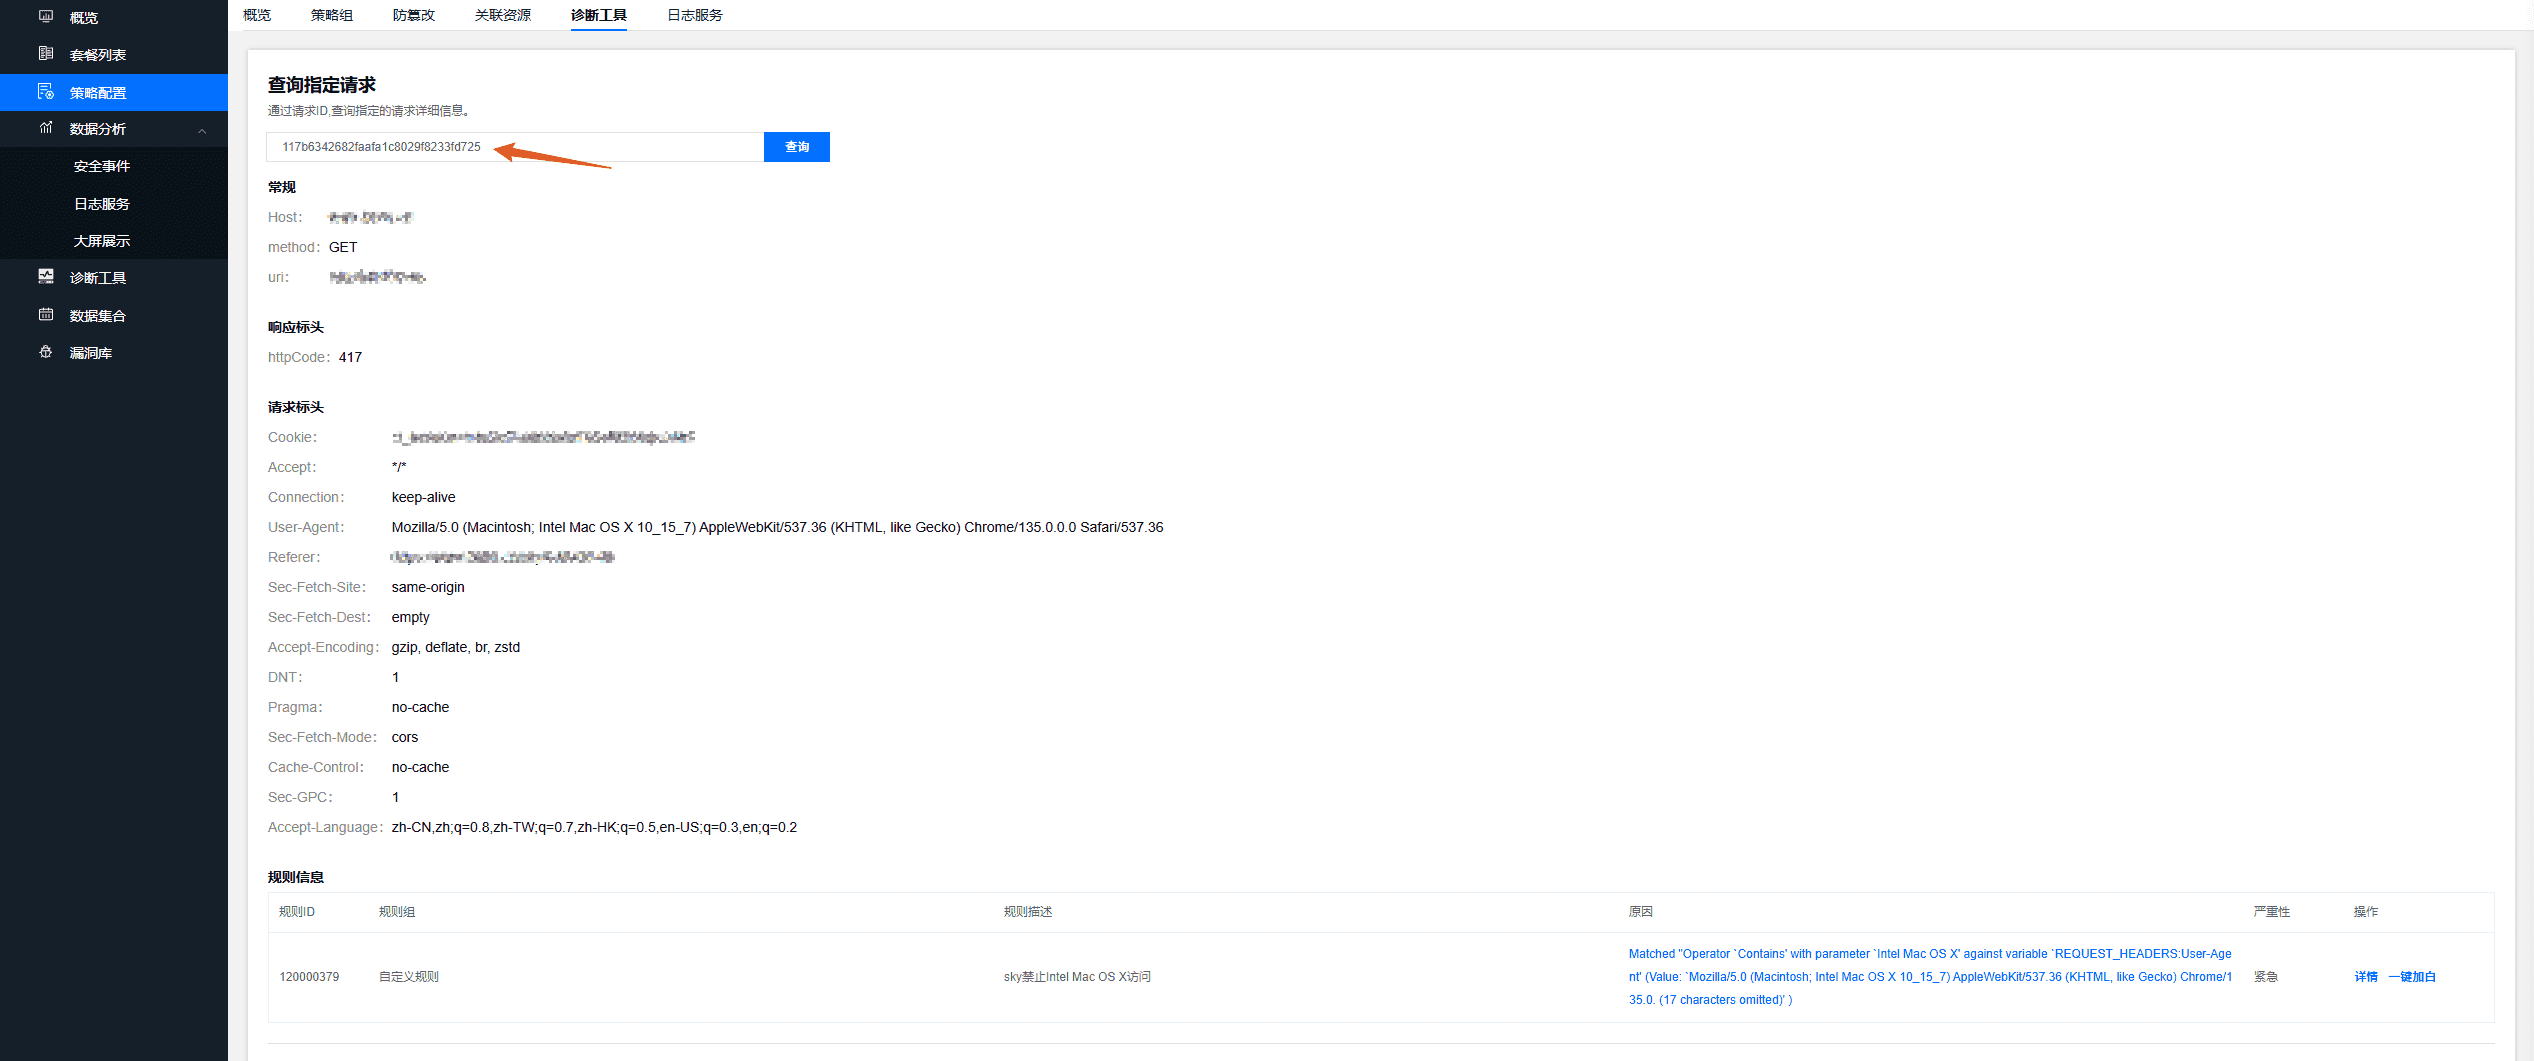The width and height of the screenshot is (2534, 1061).
Task: Click the 数据集合 calendar icon
Action: [x=46, y=315]
